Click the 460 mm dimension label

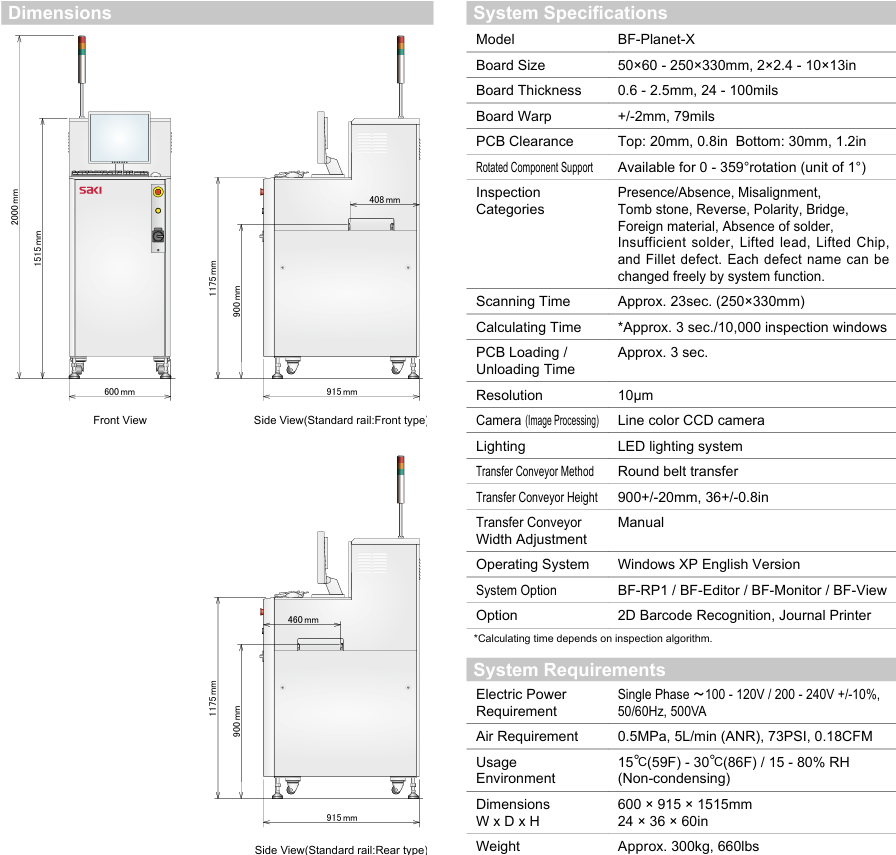(x=303, y=620)
